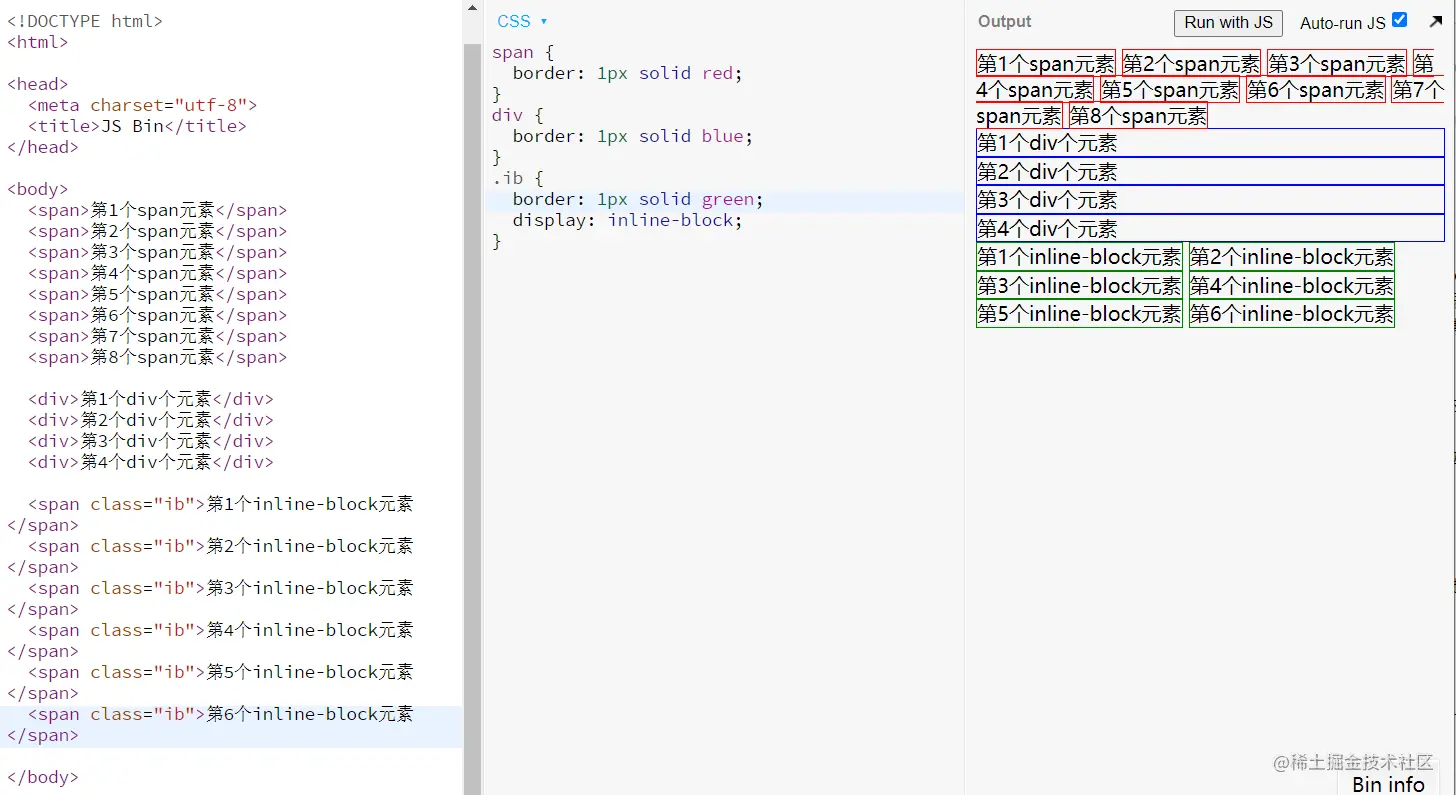
Task: Click the div selector line in CSS
Action: (x=518, y=115)
